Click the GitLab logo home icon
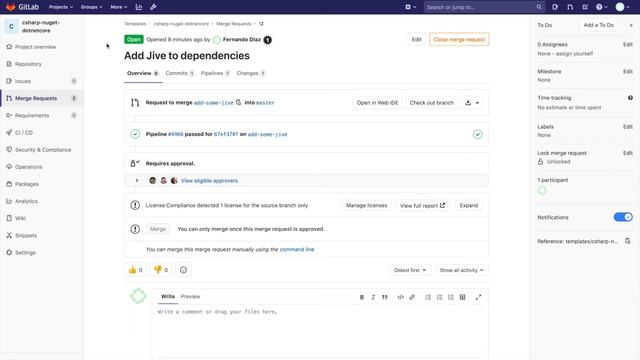Image resolution: width=640 pixels, height=360 pixels. pos(11,7)
